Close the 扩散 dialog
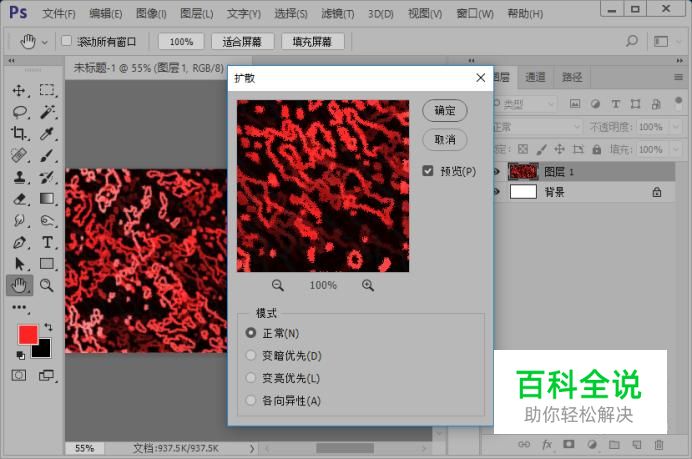The width and height of the screenshot is (692, 459). 481,78
